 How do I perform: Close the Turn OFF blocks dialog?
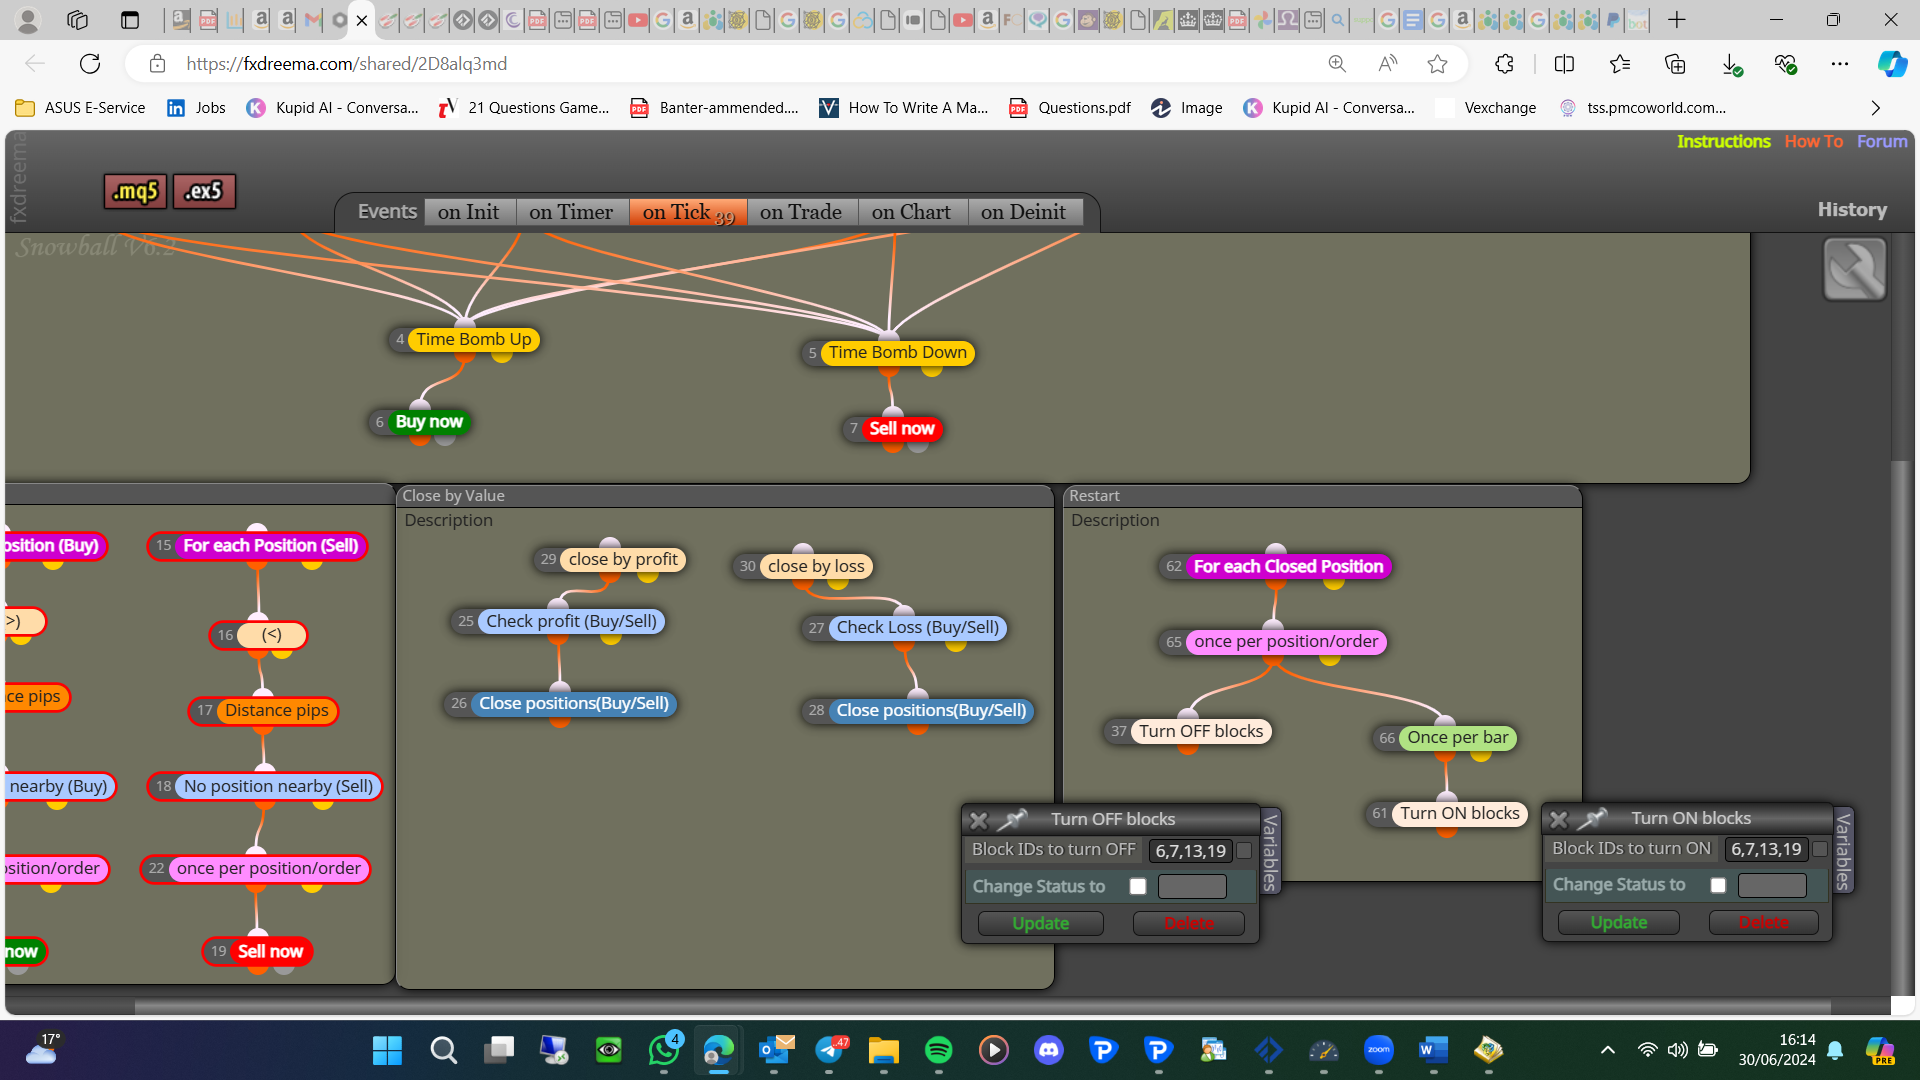(979, 820)
